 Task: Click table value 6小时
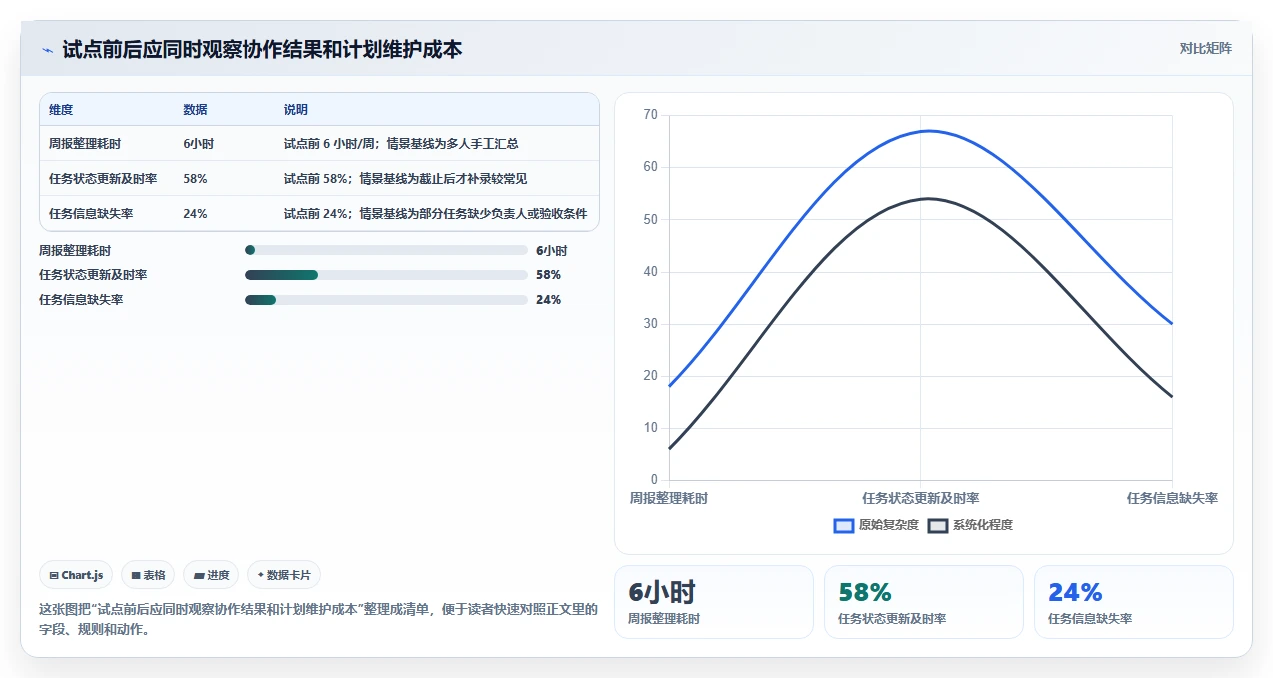coord(199,144)
